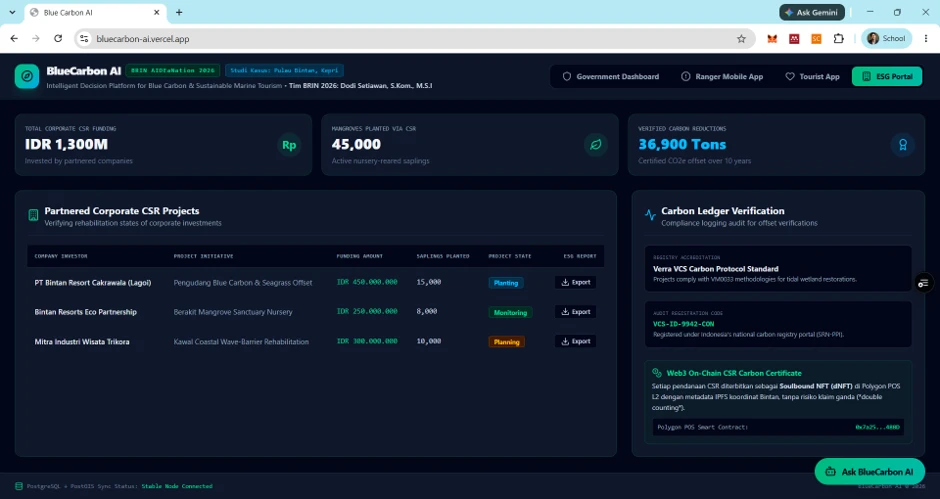940x499 pixels.
Task: Click the Studi Kasus Pulau Bintan badge
Action: tap(284, 70)
